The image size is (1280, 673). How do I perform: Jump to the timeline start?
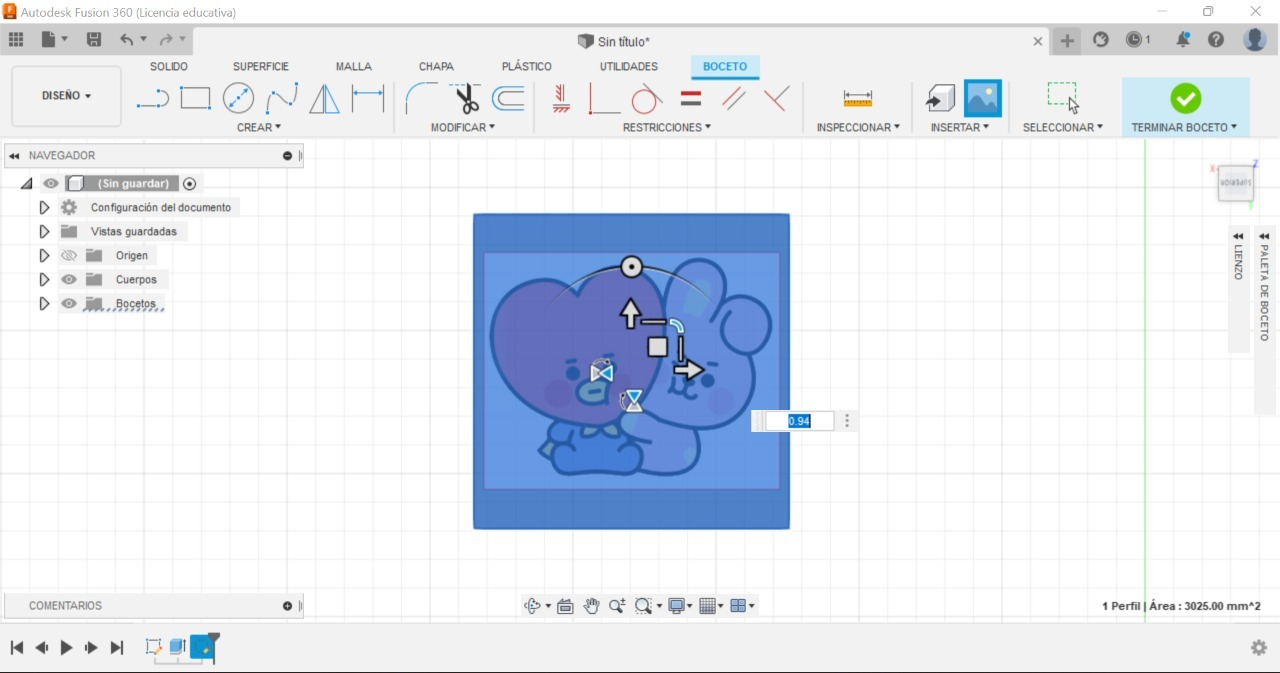click(17, 648)
